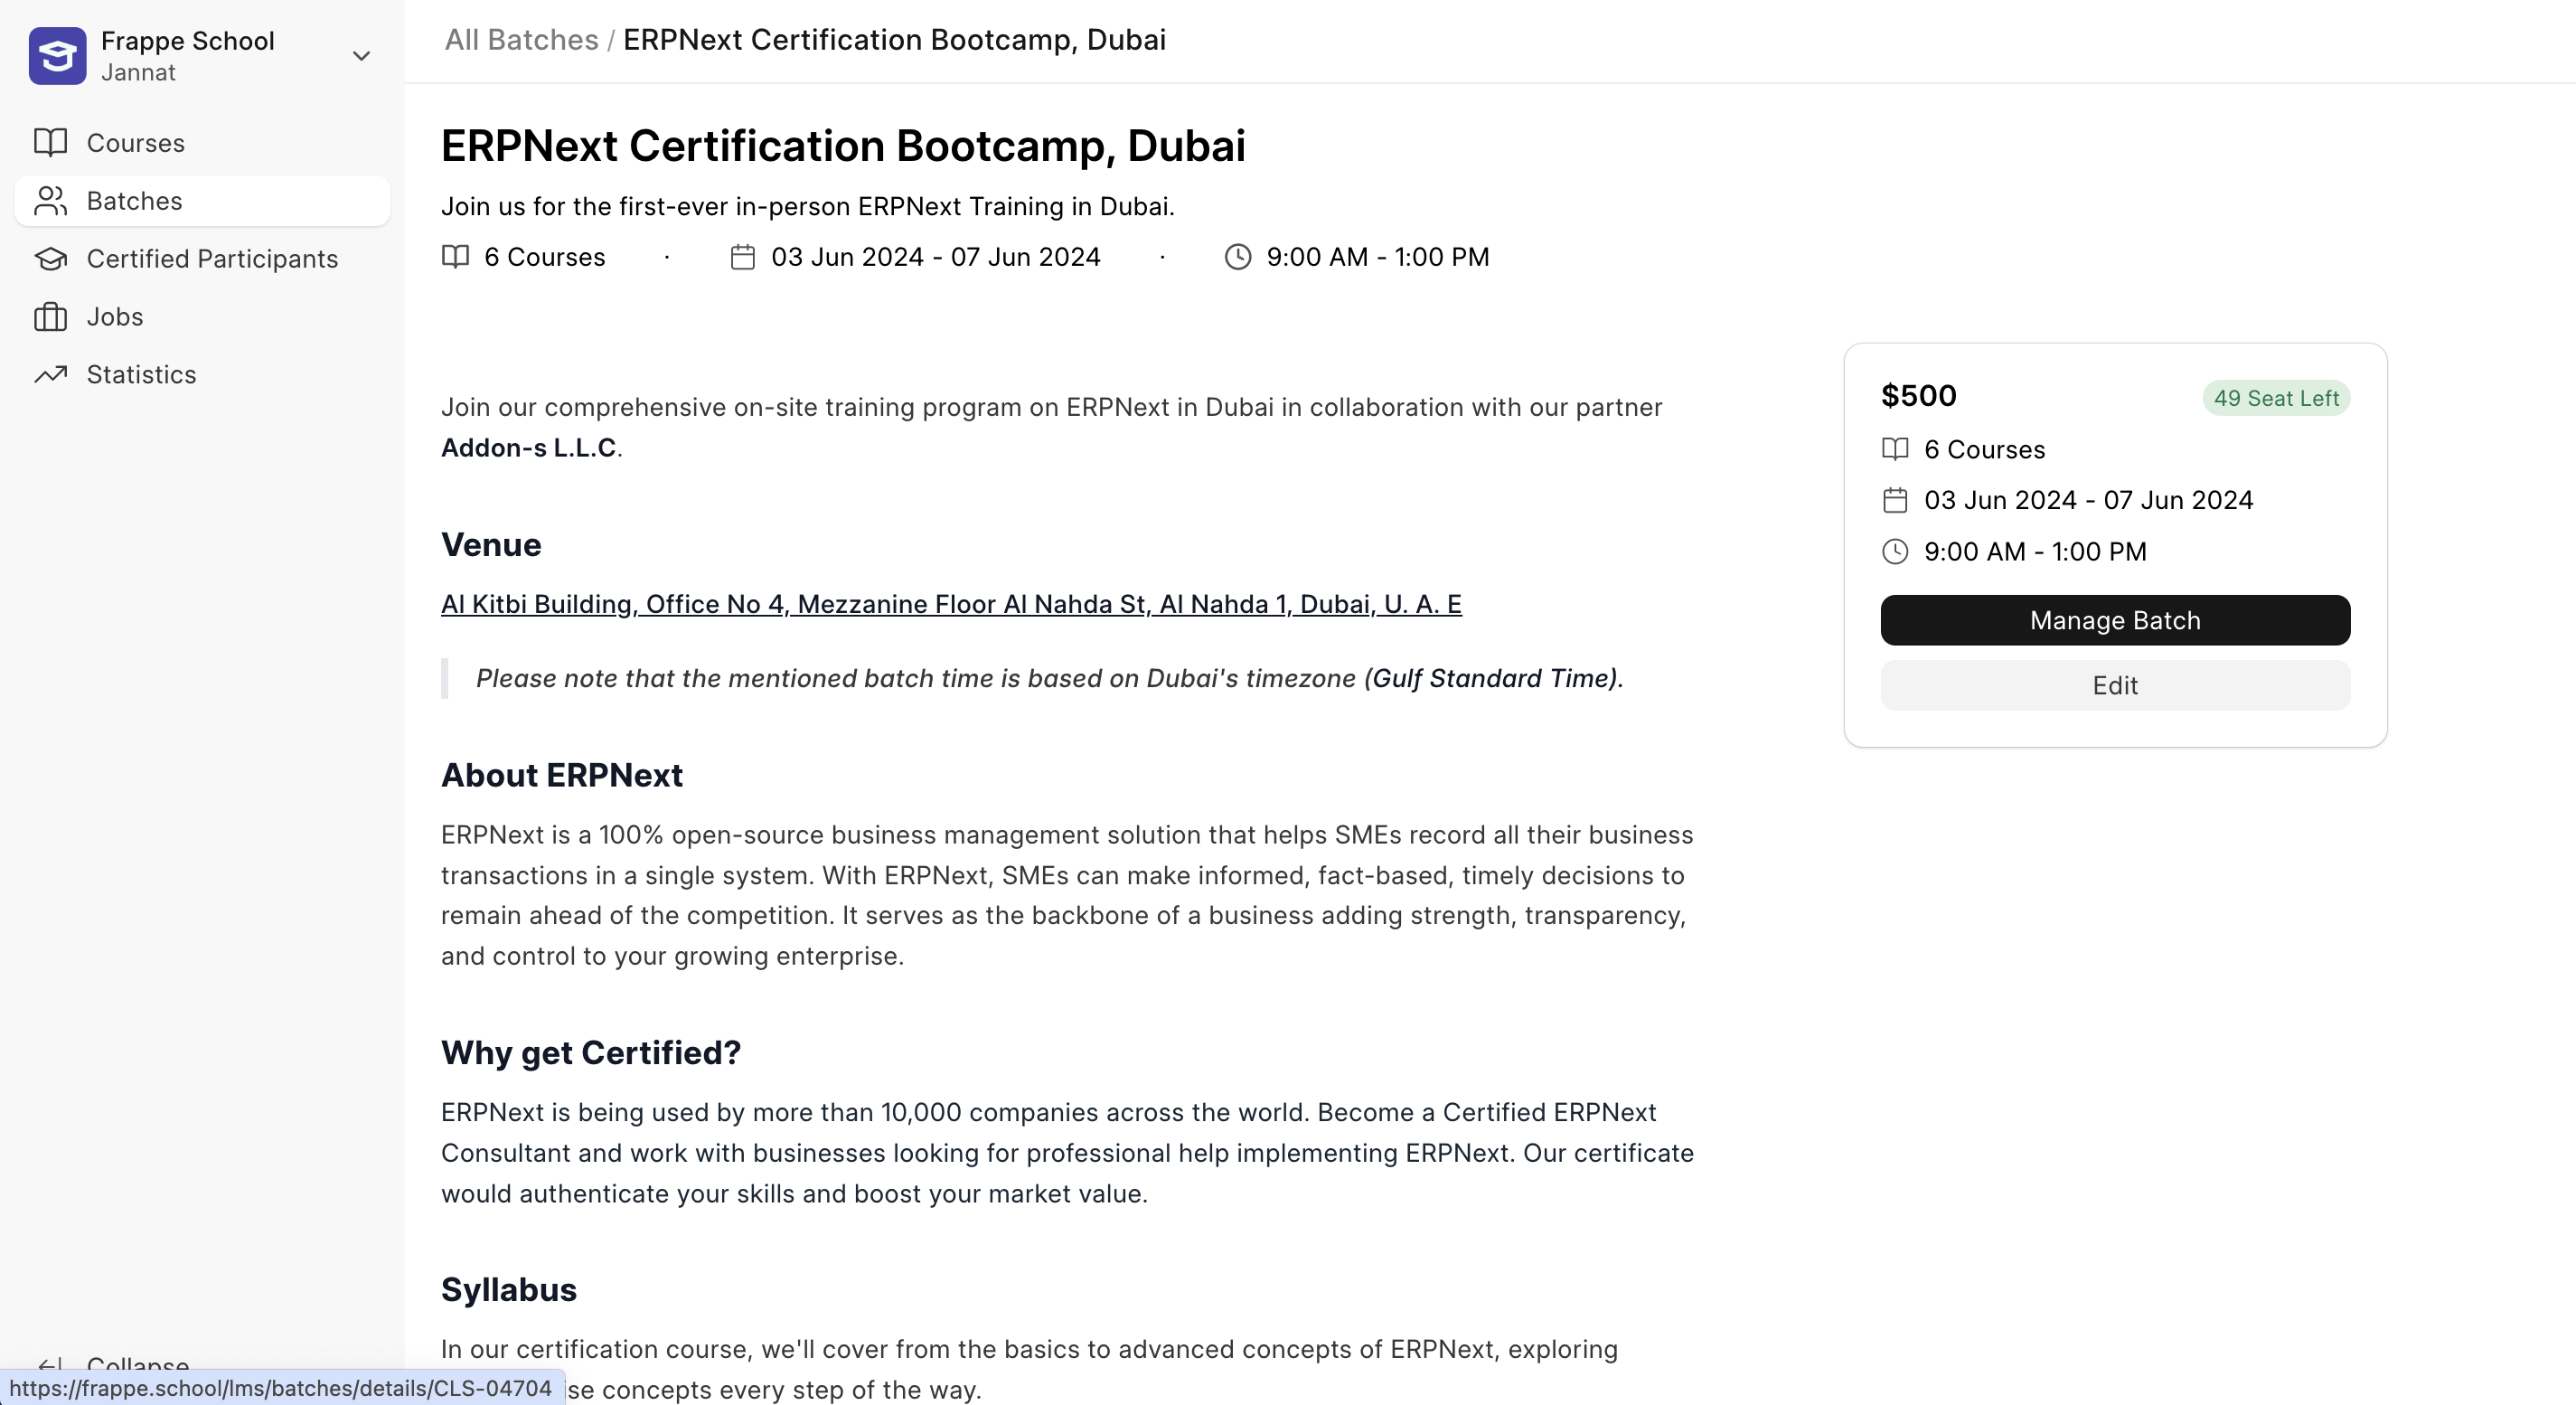Click the clock icon in pricing card
Image resolution: width=2576 pixels, height=1405 pixels.
(x=1895, y=552)
